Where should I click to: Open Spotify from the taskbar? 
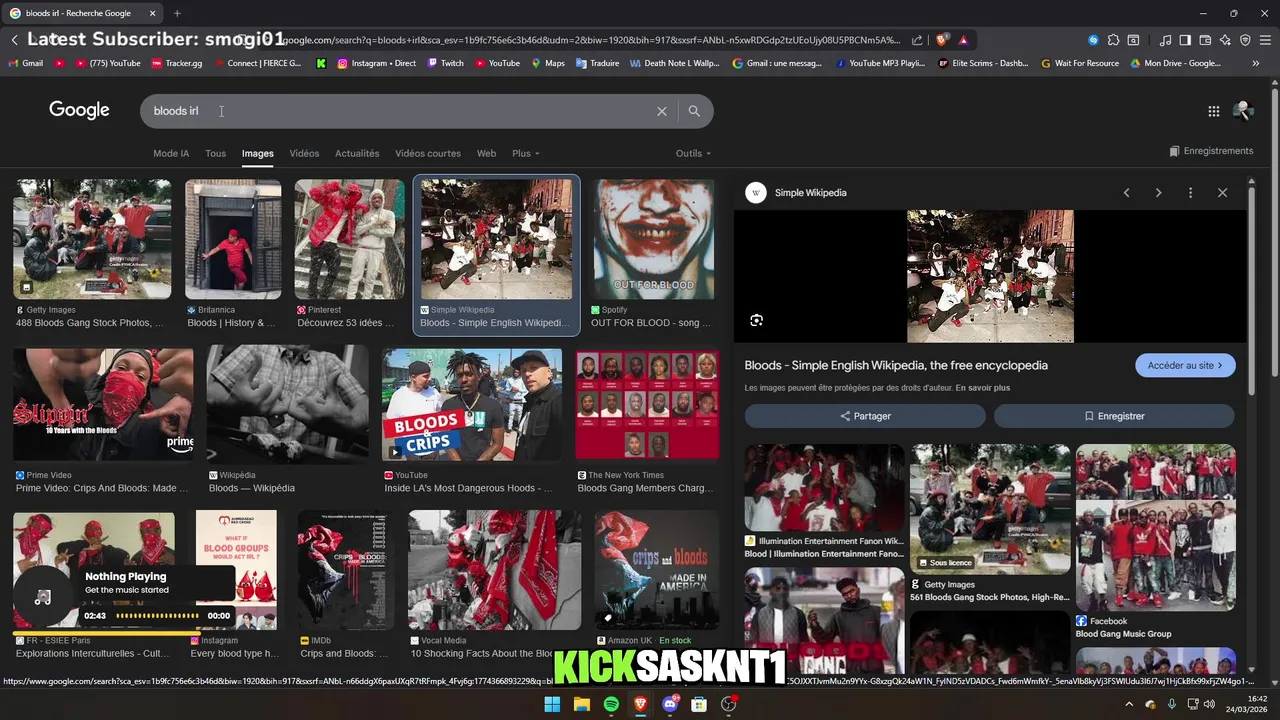coord(611,704)
